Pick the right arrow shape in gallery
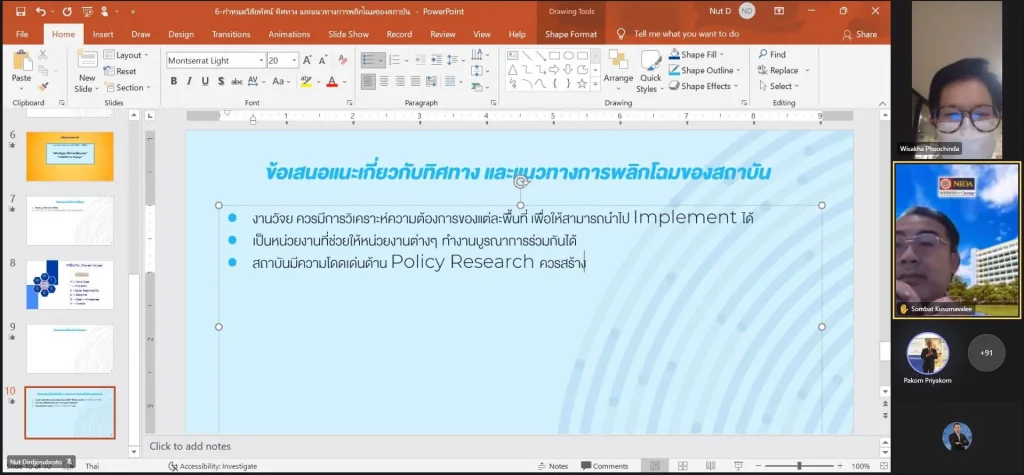 pyautogui.click(x=554, y=69)
